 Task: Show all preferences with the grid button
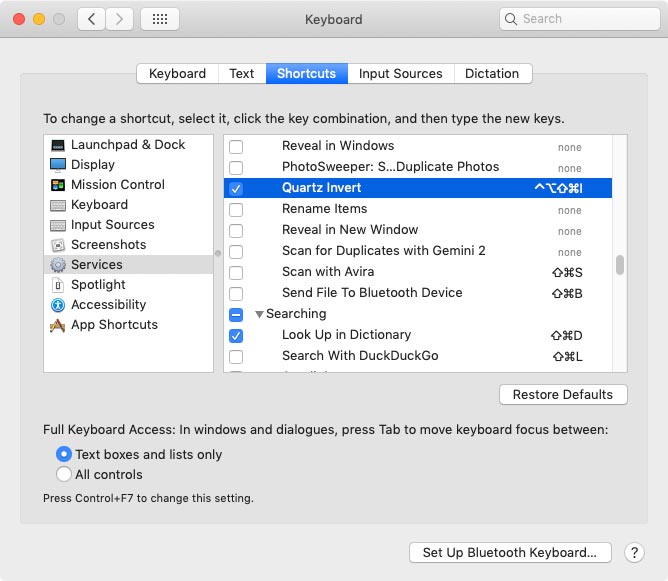click(x=160, y=19)
